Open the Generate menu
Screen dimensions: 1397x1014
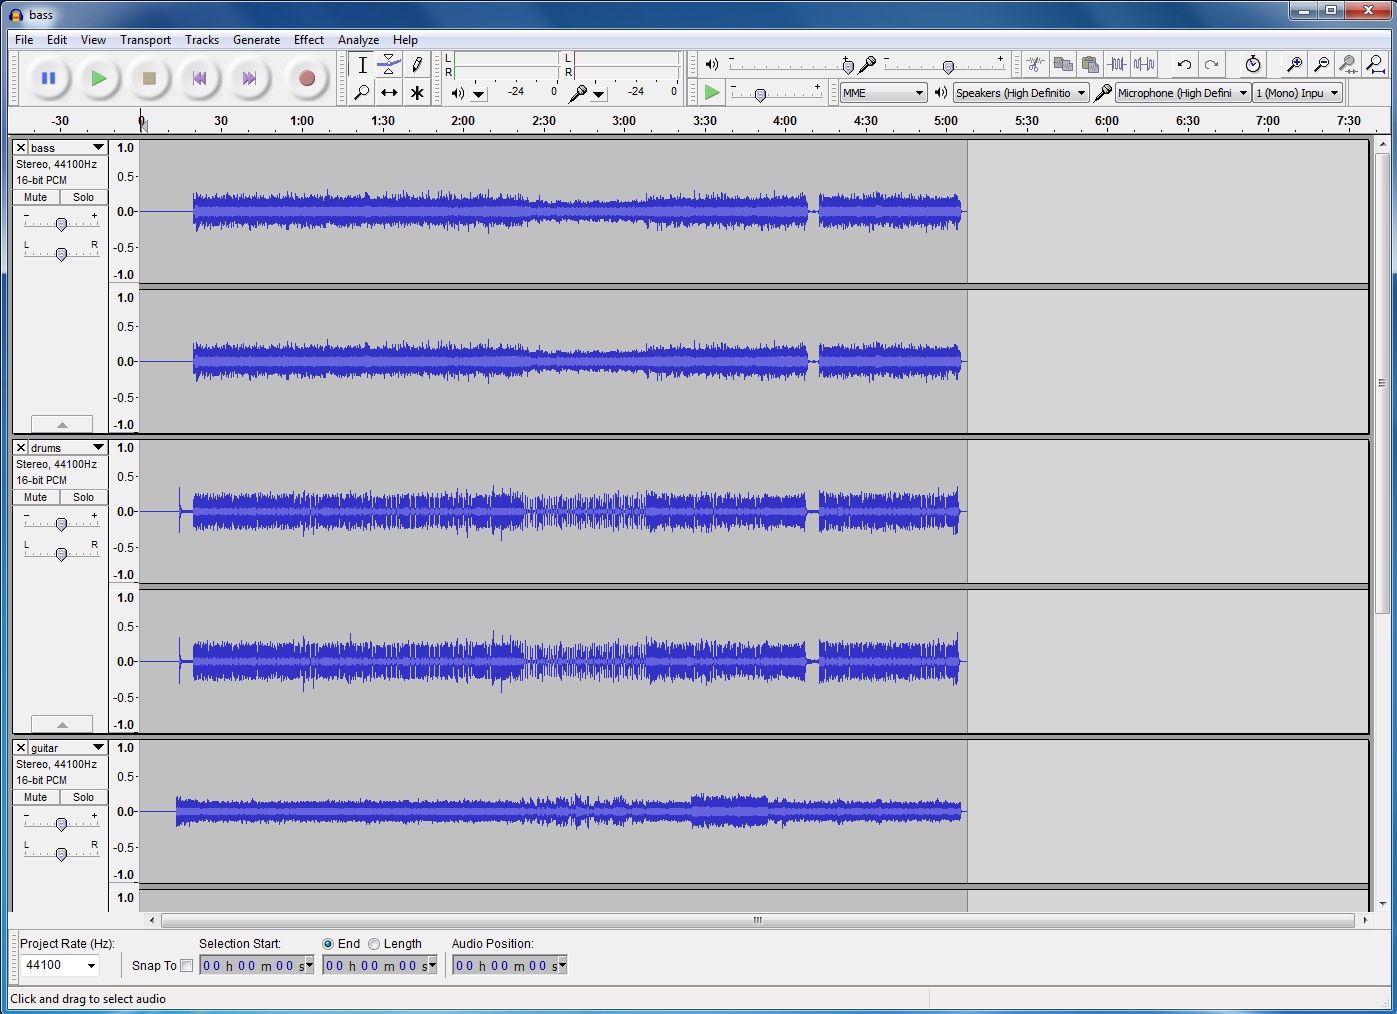point(256,40)
